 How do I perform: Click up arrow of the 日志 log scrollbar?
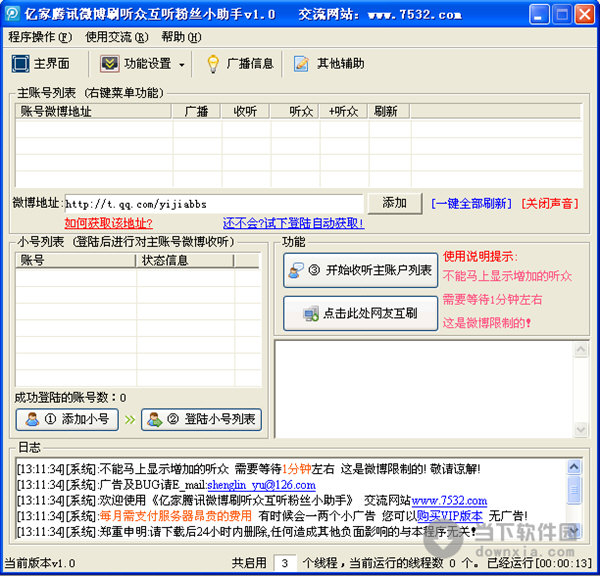tap(574, 467)
